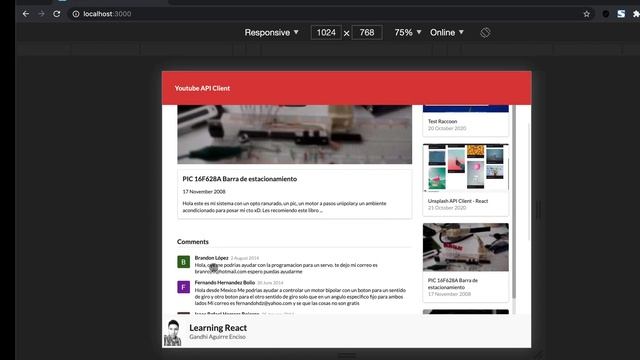Open the Online throttling dropdown
The width and height of the screenshot is (640, 360).
(x=447, y=33)
